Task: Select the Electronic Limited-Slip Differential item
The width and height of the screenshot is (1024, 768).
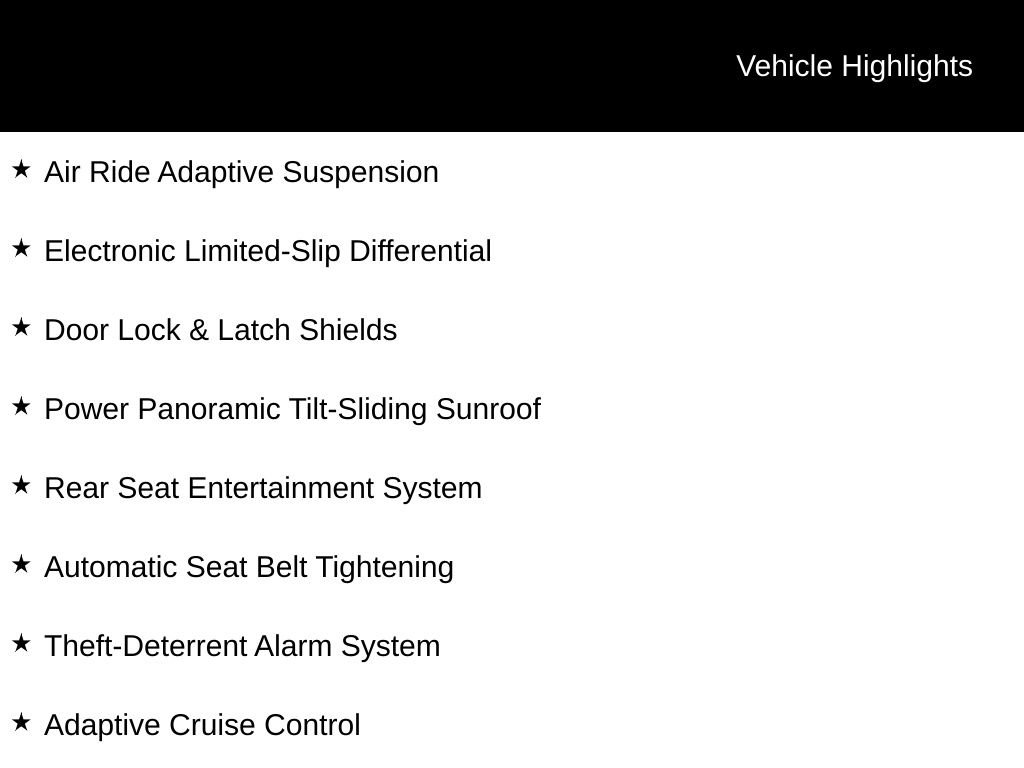Action: click(x=268, y=252)
